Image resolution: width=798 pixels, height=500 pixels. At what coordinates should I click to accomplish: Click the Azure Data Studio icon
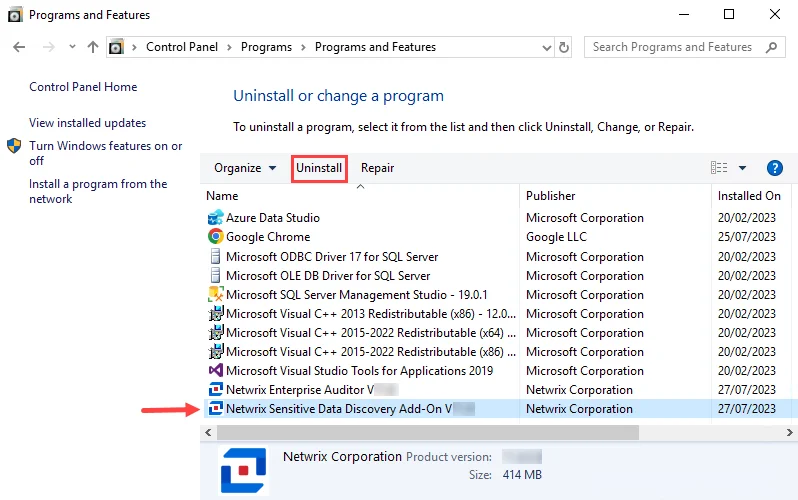click(x=216, y=217)
